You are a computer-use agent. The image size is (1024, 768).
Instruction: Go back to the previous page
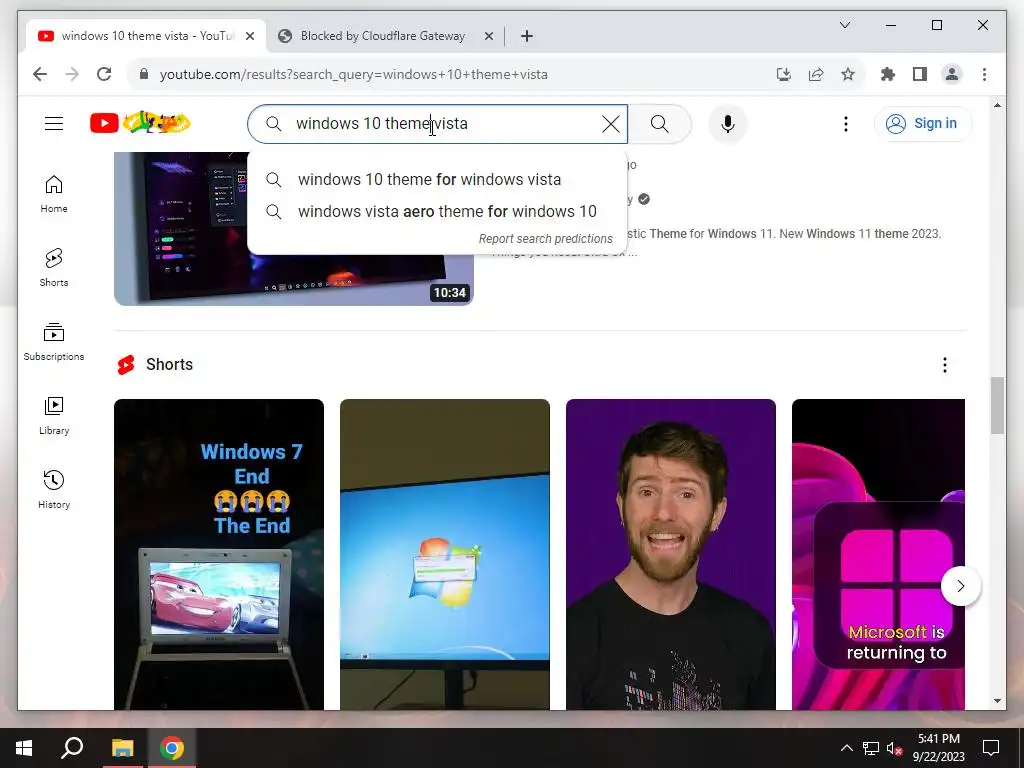(x=40, y=74)
